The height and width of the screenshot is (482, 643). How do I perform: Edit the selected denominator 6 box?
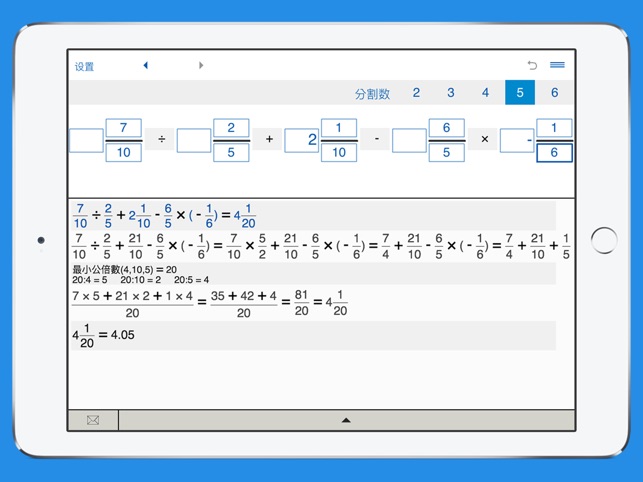(x=554, y=153)
